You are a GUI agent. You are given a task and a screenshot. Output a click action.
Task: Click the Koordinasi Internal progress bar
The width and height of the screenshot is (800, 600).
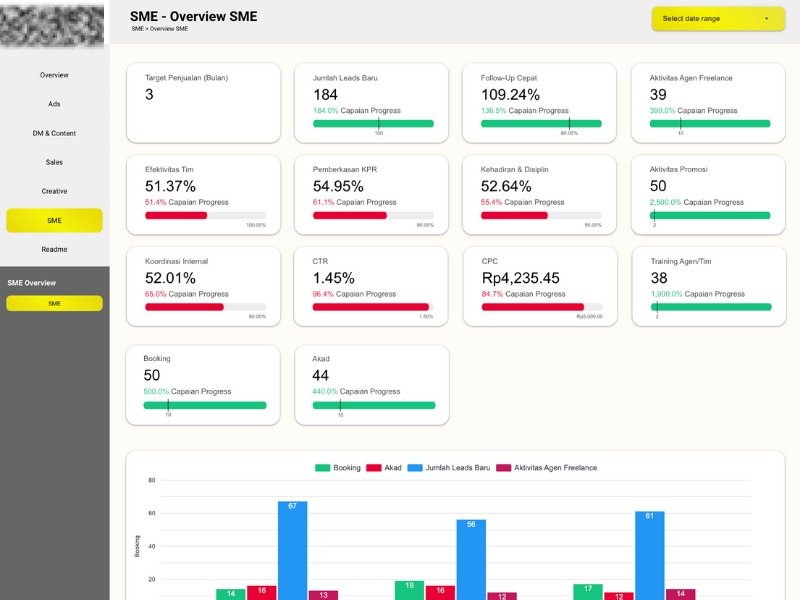pyautogui.click(x=205, y=307)
